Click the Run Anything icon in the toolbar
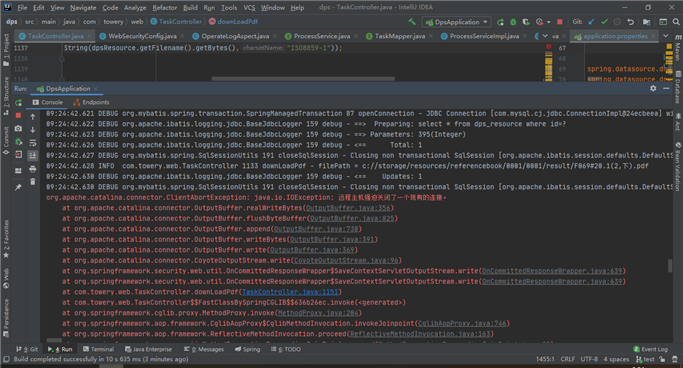The height and width of the screenshot is (368, 683). (663, 22)
